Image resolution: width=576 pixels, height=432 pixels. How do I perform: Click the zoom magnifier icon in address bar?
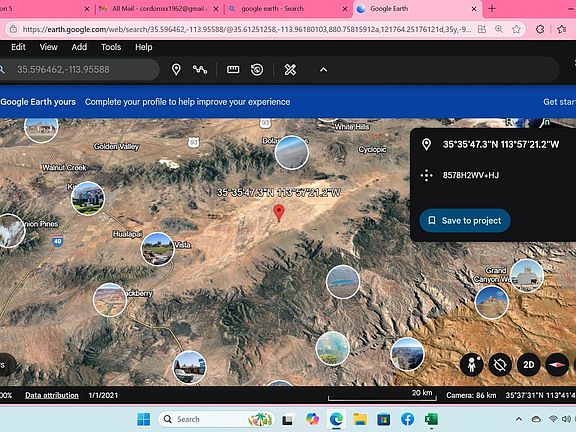coord(499,29)
